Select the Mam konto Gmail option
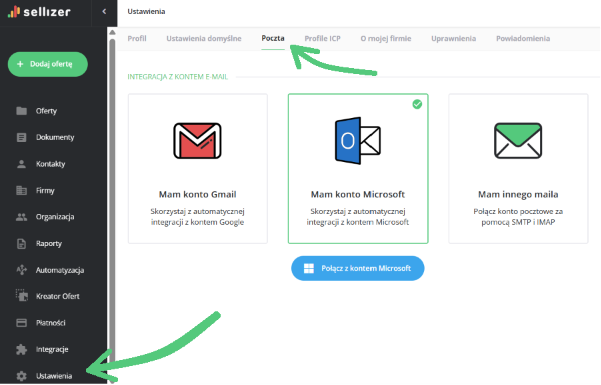 [198, 169]
